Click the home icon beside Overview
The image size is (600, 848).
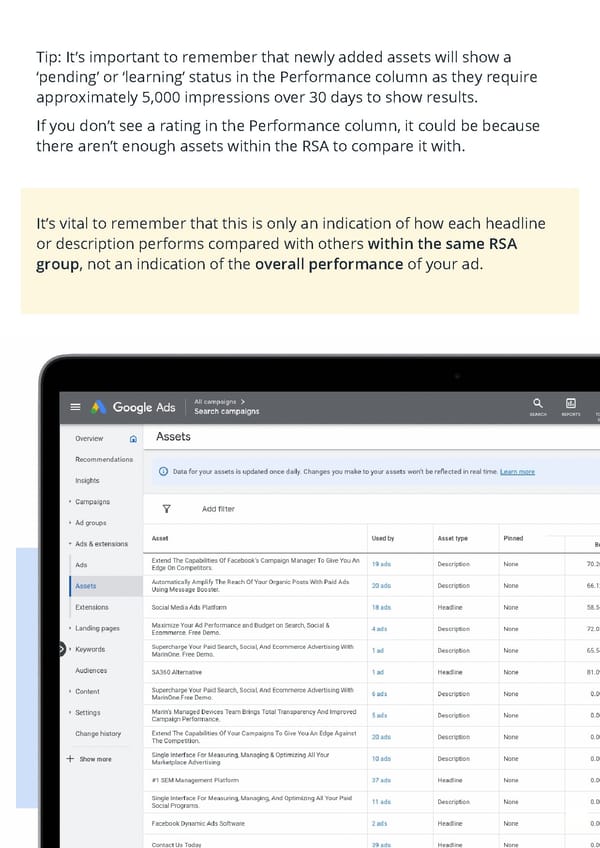click(x=134, y=438)
